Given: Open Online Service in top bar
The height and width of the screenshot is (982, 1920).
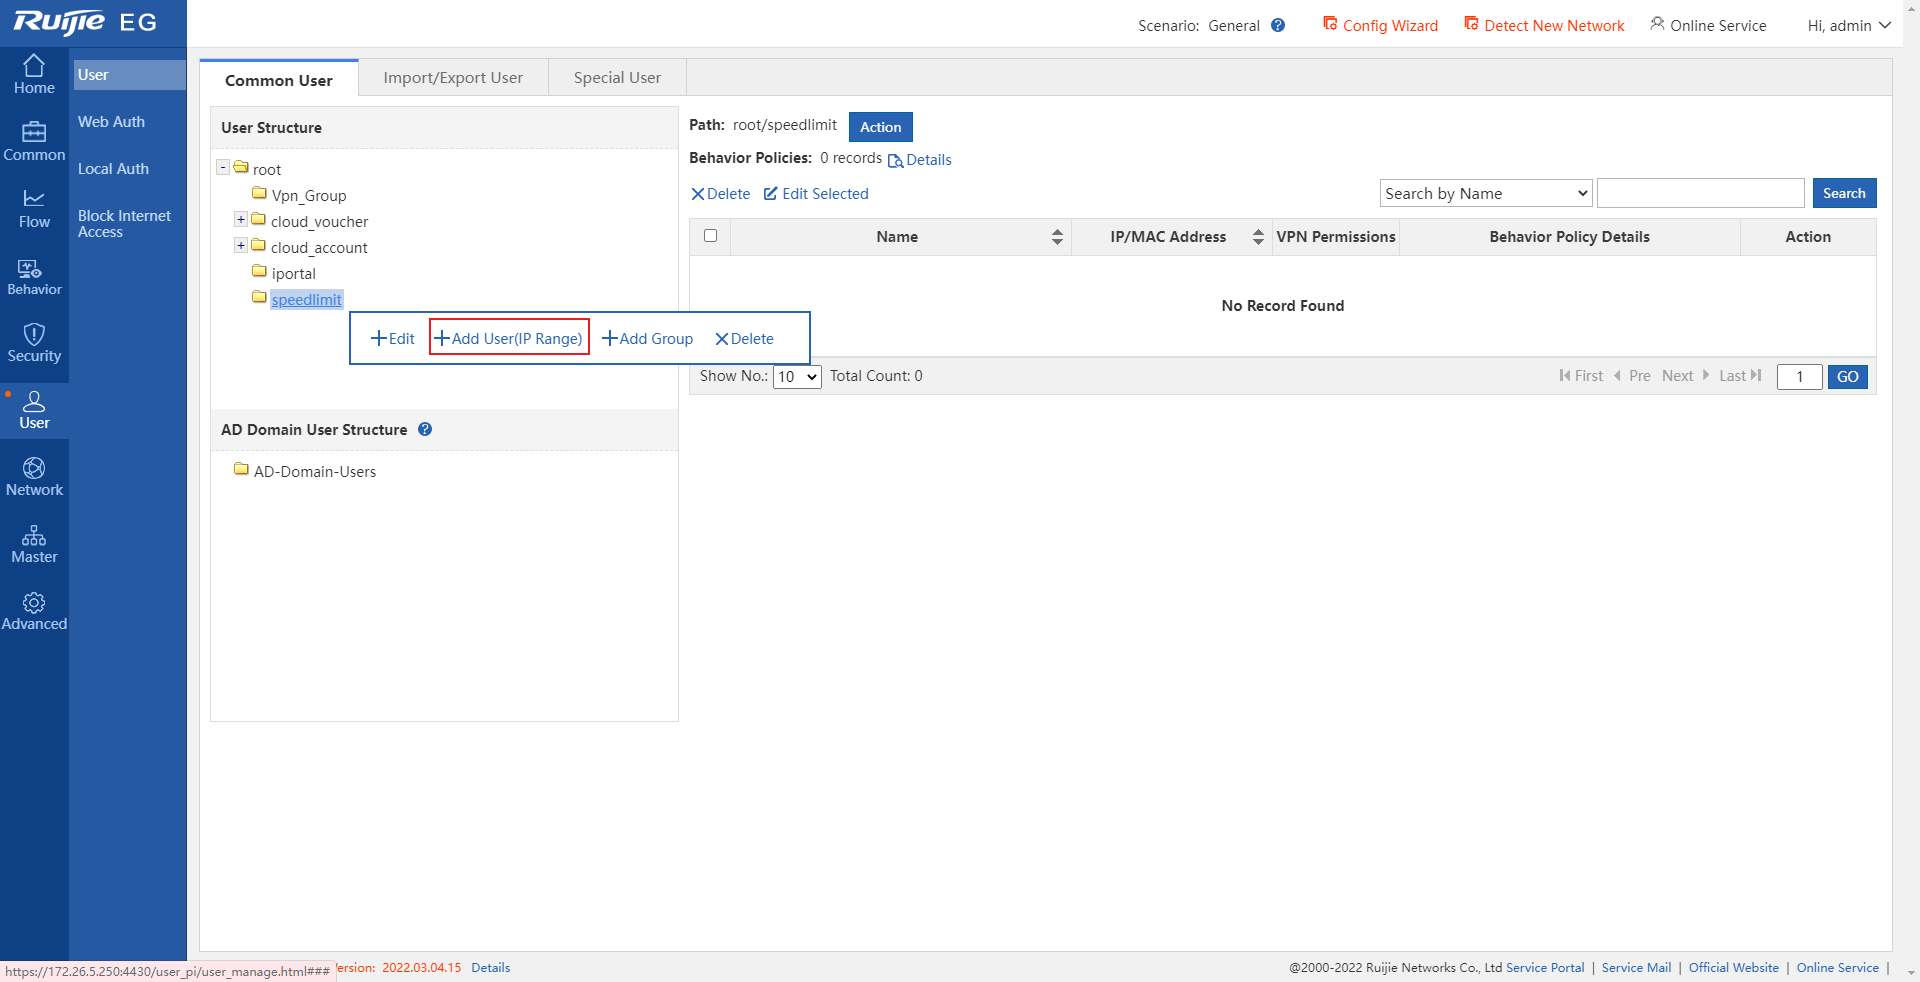Looking at the screenshot, I should (1709, 25).
